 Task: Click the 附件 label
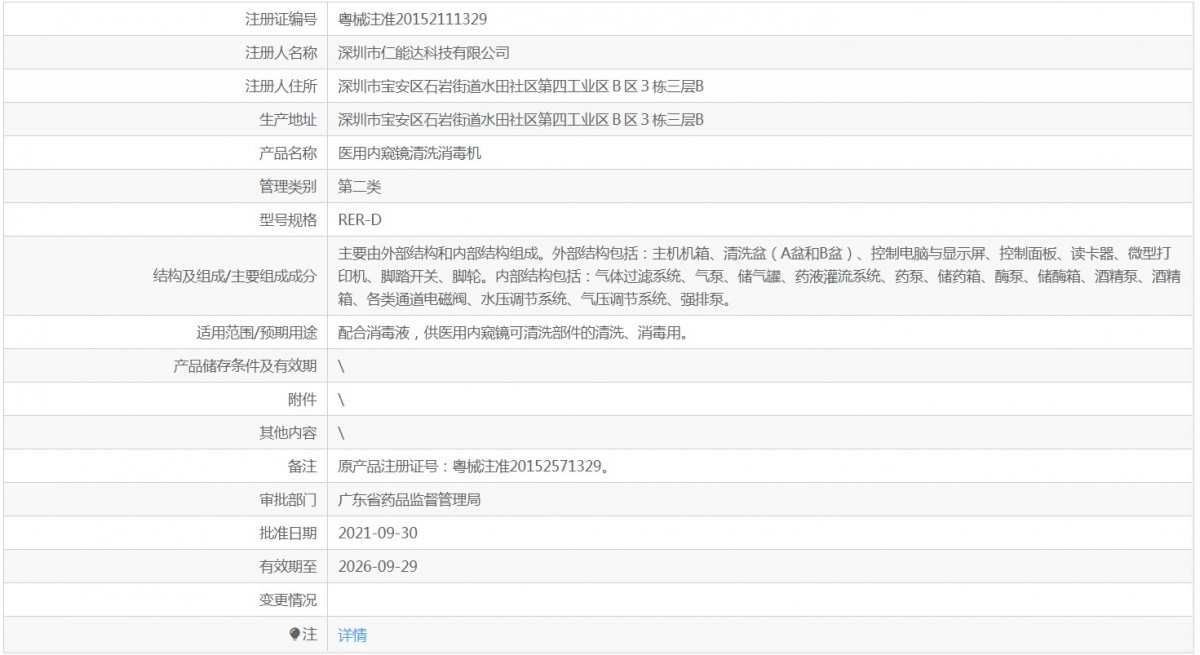tap(302, 400)
